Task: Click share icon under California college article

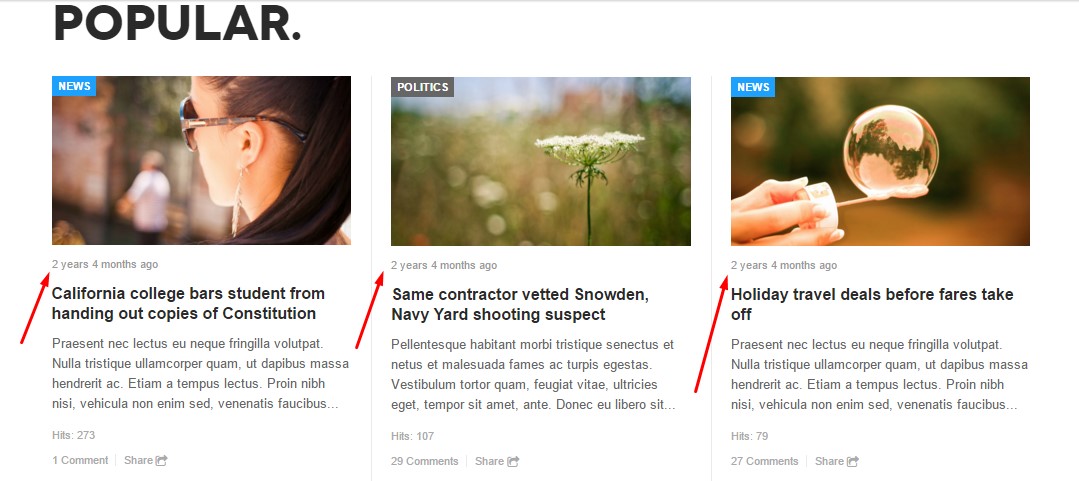Action: [x=162, y=460]
